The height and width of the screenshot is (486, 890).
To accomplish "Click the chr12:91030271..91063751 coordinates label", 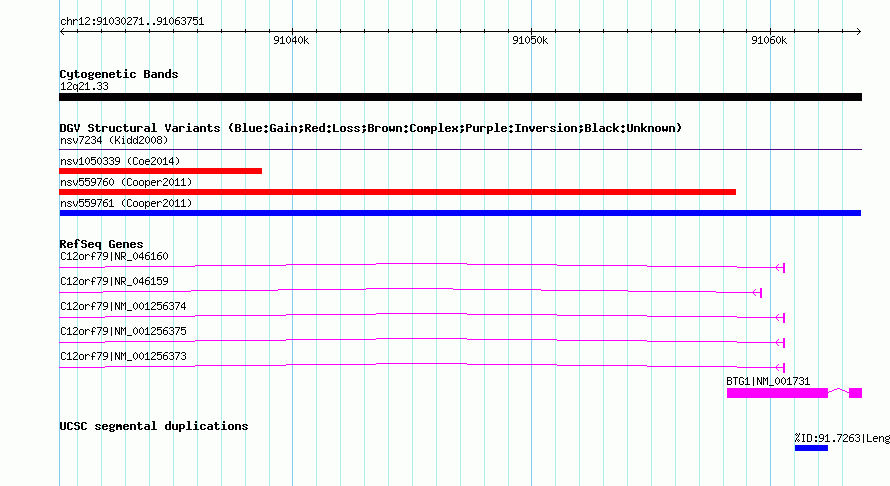I will (132, 22).
